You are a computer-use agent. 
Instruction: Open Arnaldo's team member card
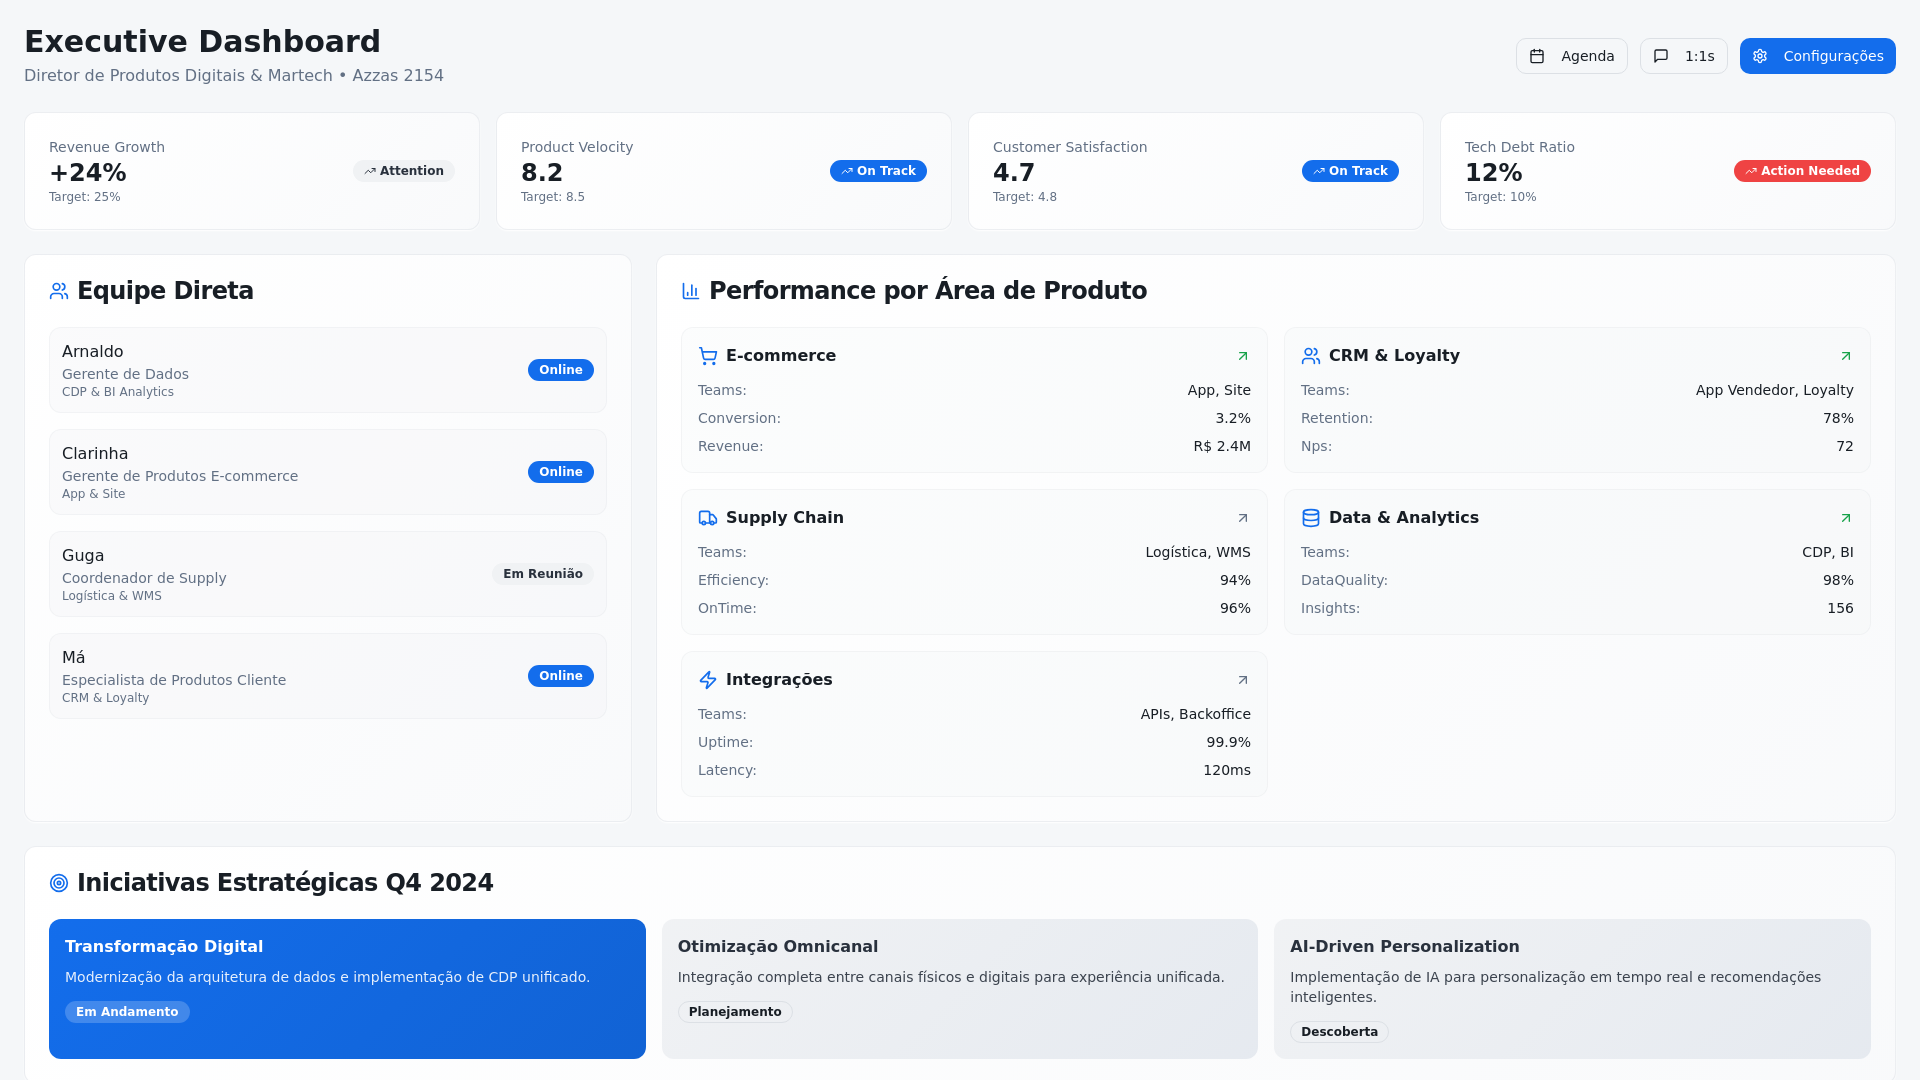pos(328,370)
